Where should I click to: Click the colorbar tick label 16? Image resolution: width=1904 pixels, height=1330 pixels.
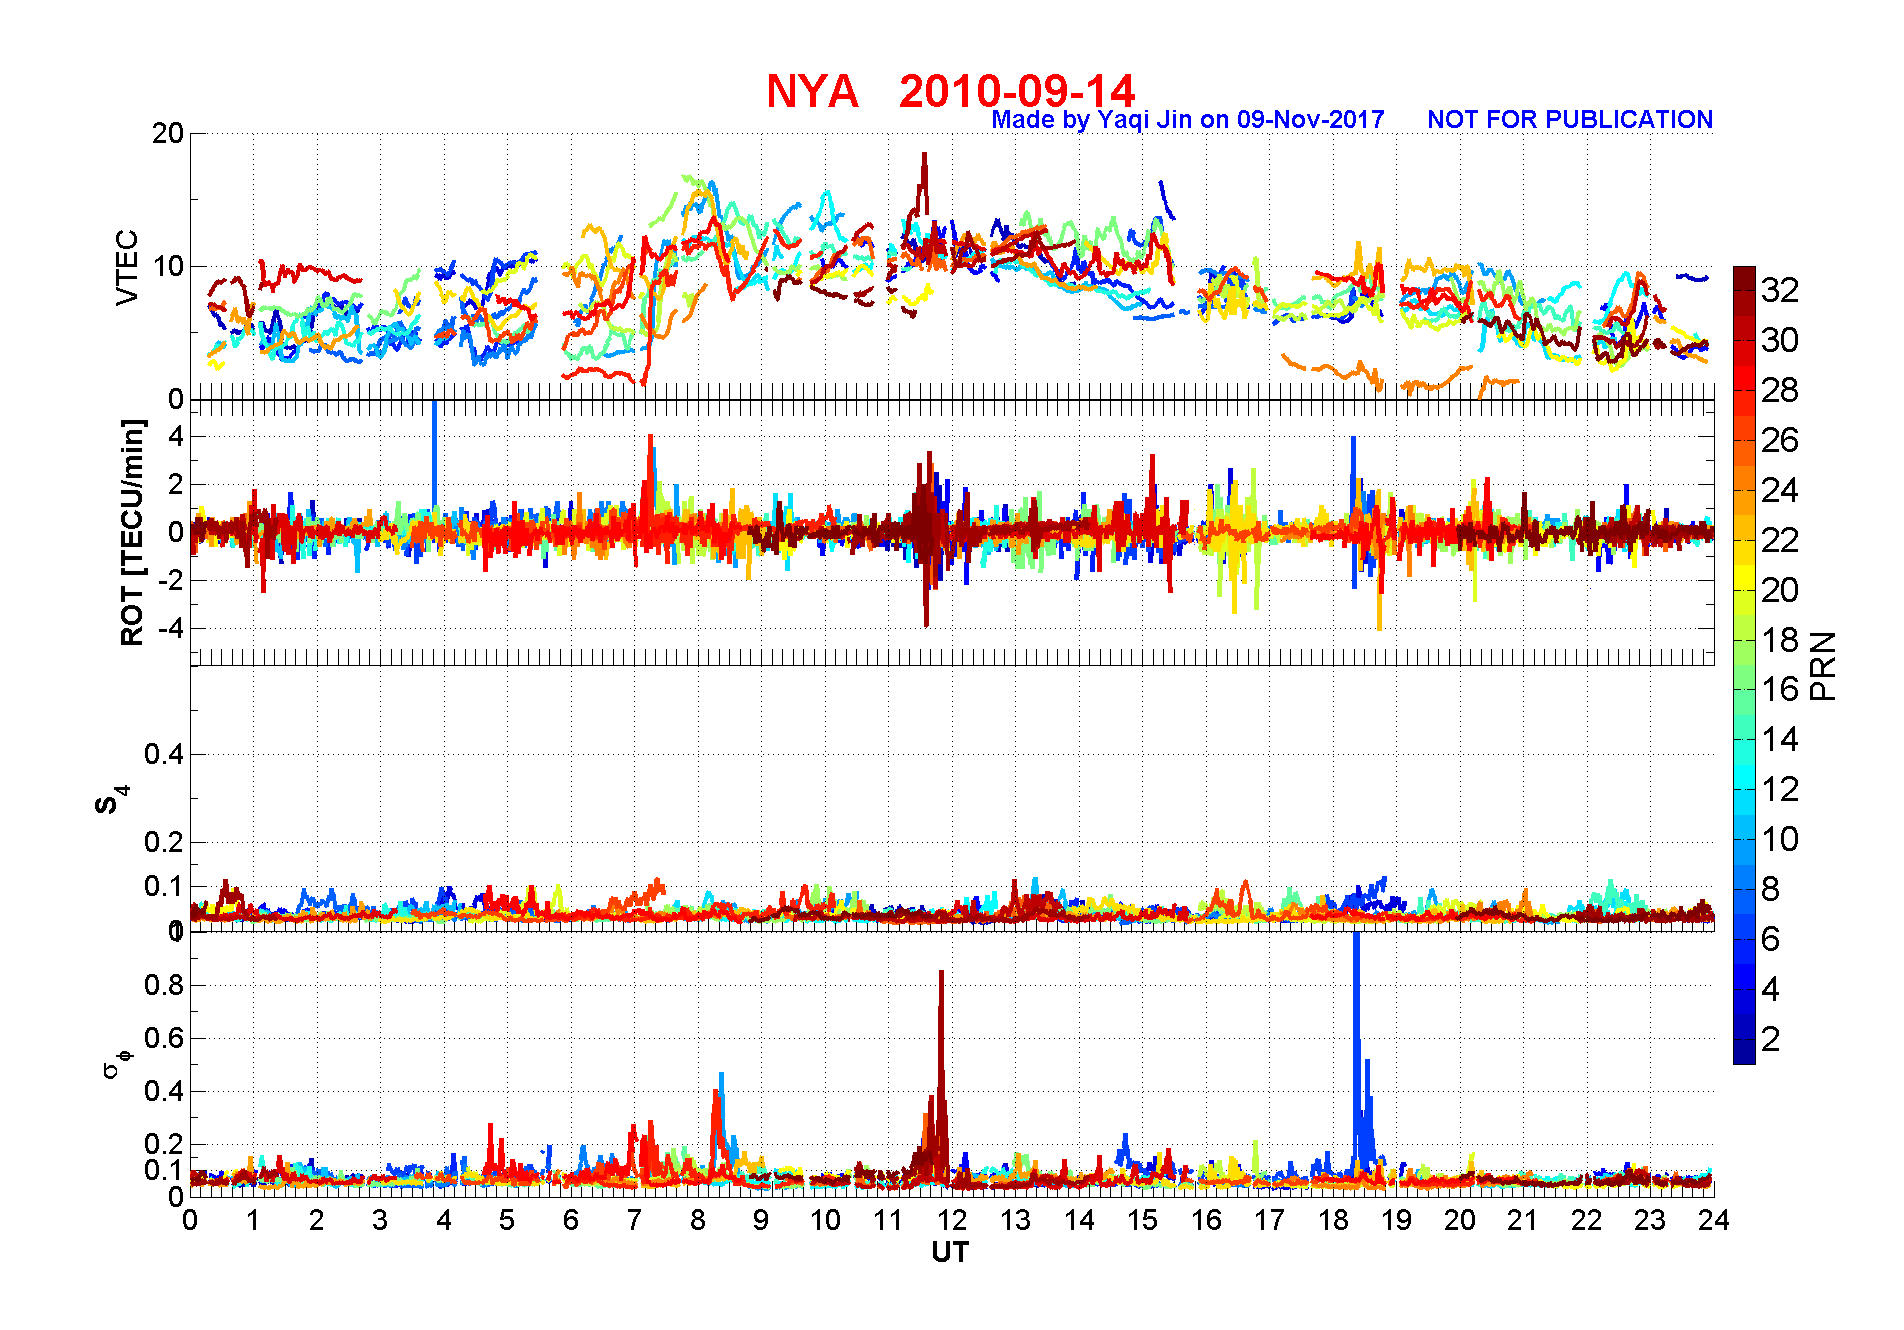pyautogui.click(x=1780, y=689)
